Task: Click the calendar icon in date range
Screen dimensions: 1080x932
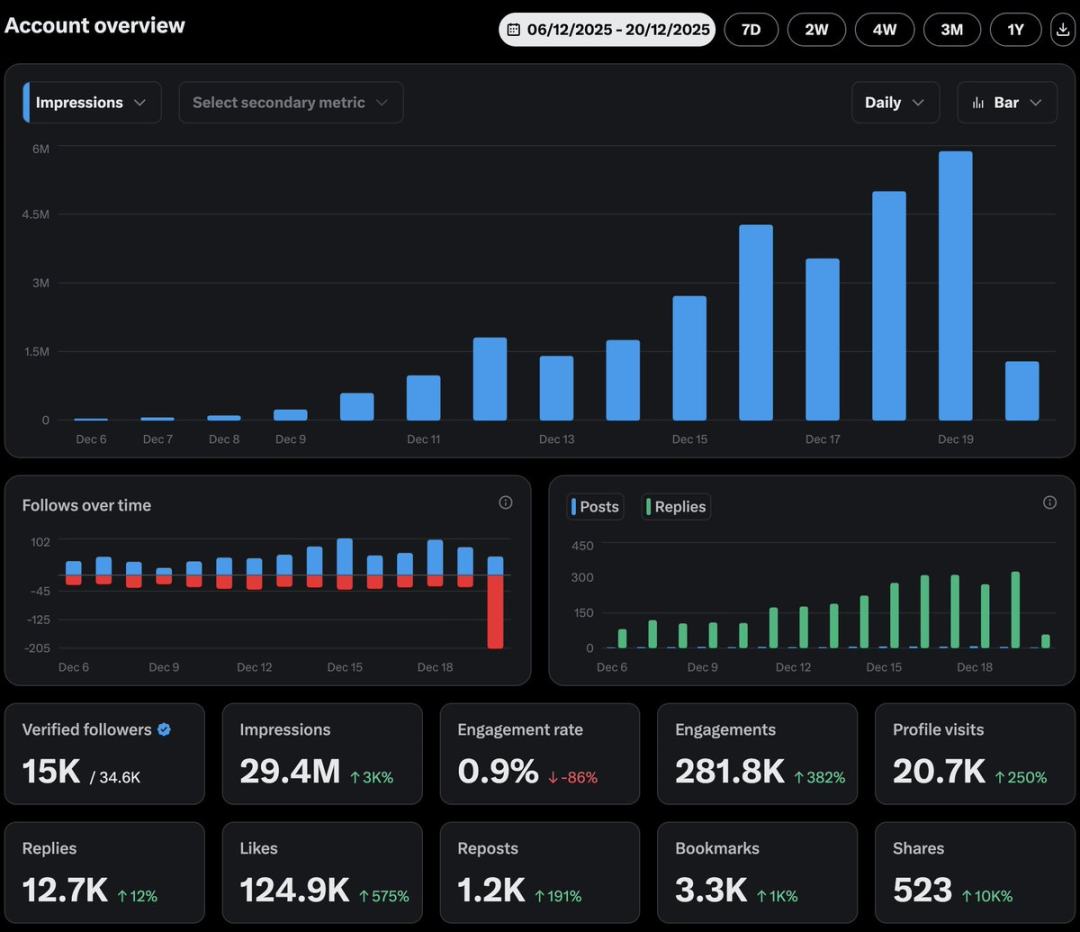Action: tap(514, 30)
